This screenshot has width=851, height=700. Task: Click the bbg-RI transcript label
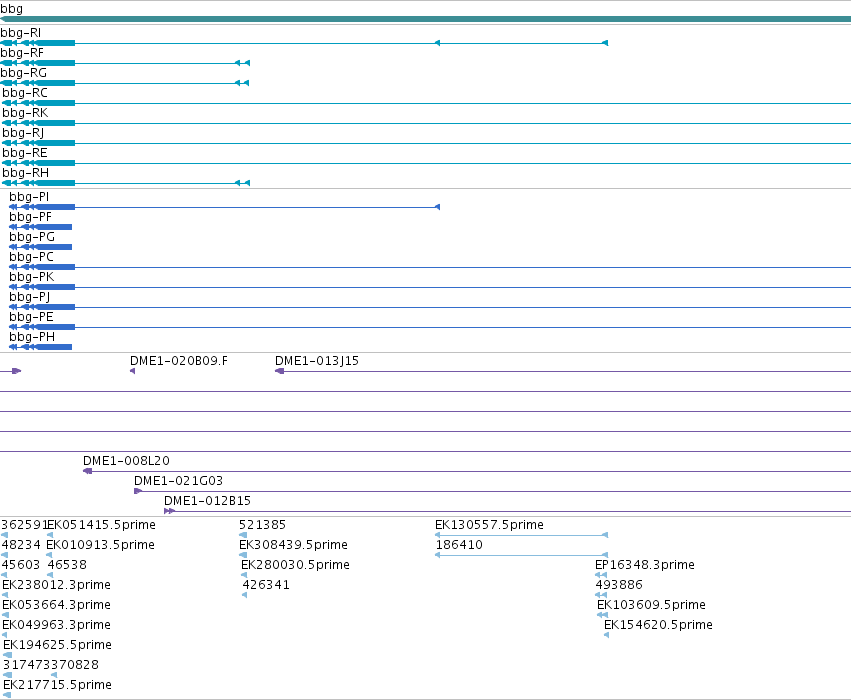point(21,33)
